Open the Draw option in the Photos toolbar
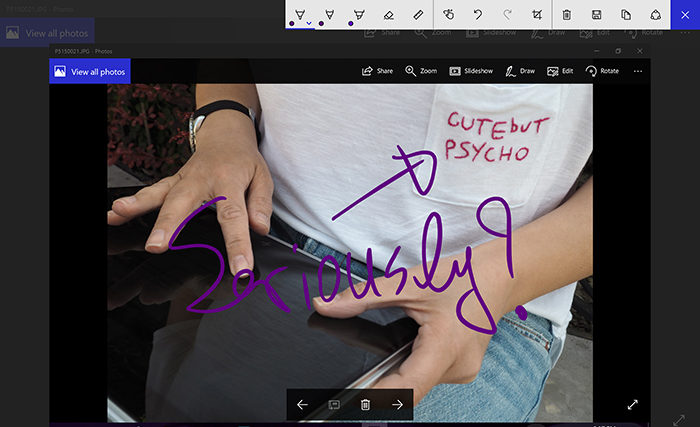 click(520, 71)
